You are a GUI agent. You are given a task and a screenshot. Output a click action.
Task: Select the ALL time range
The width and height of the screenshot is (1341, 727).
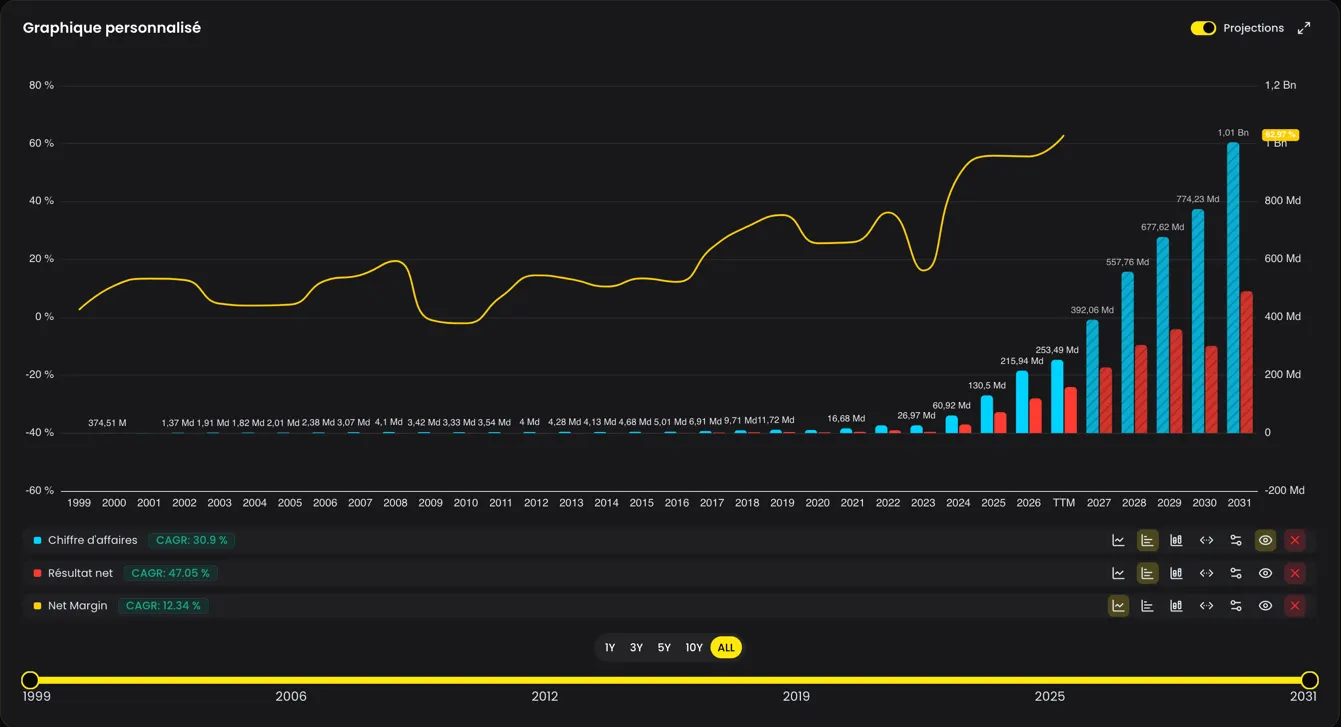click(x=726, y=648)
